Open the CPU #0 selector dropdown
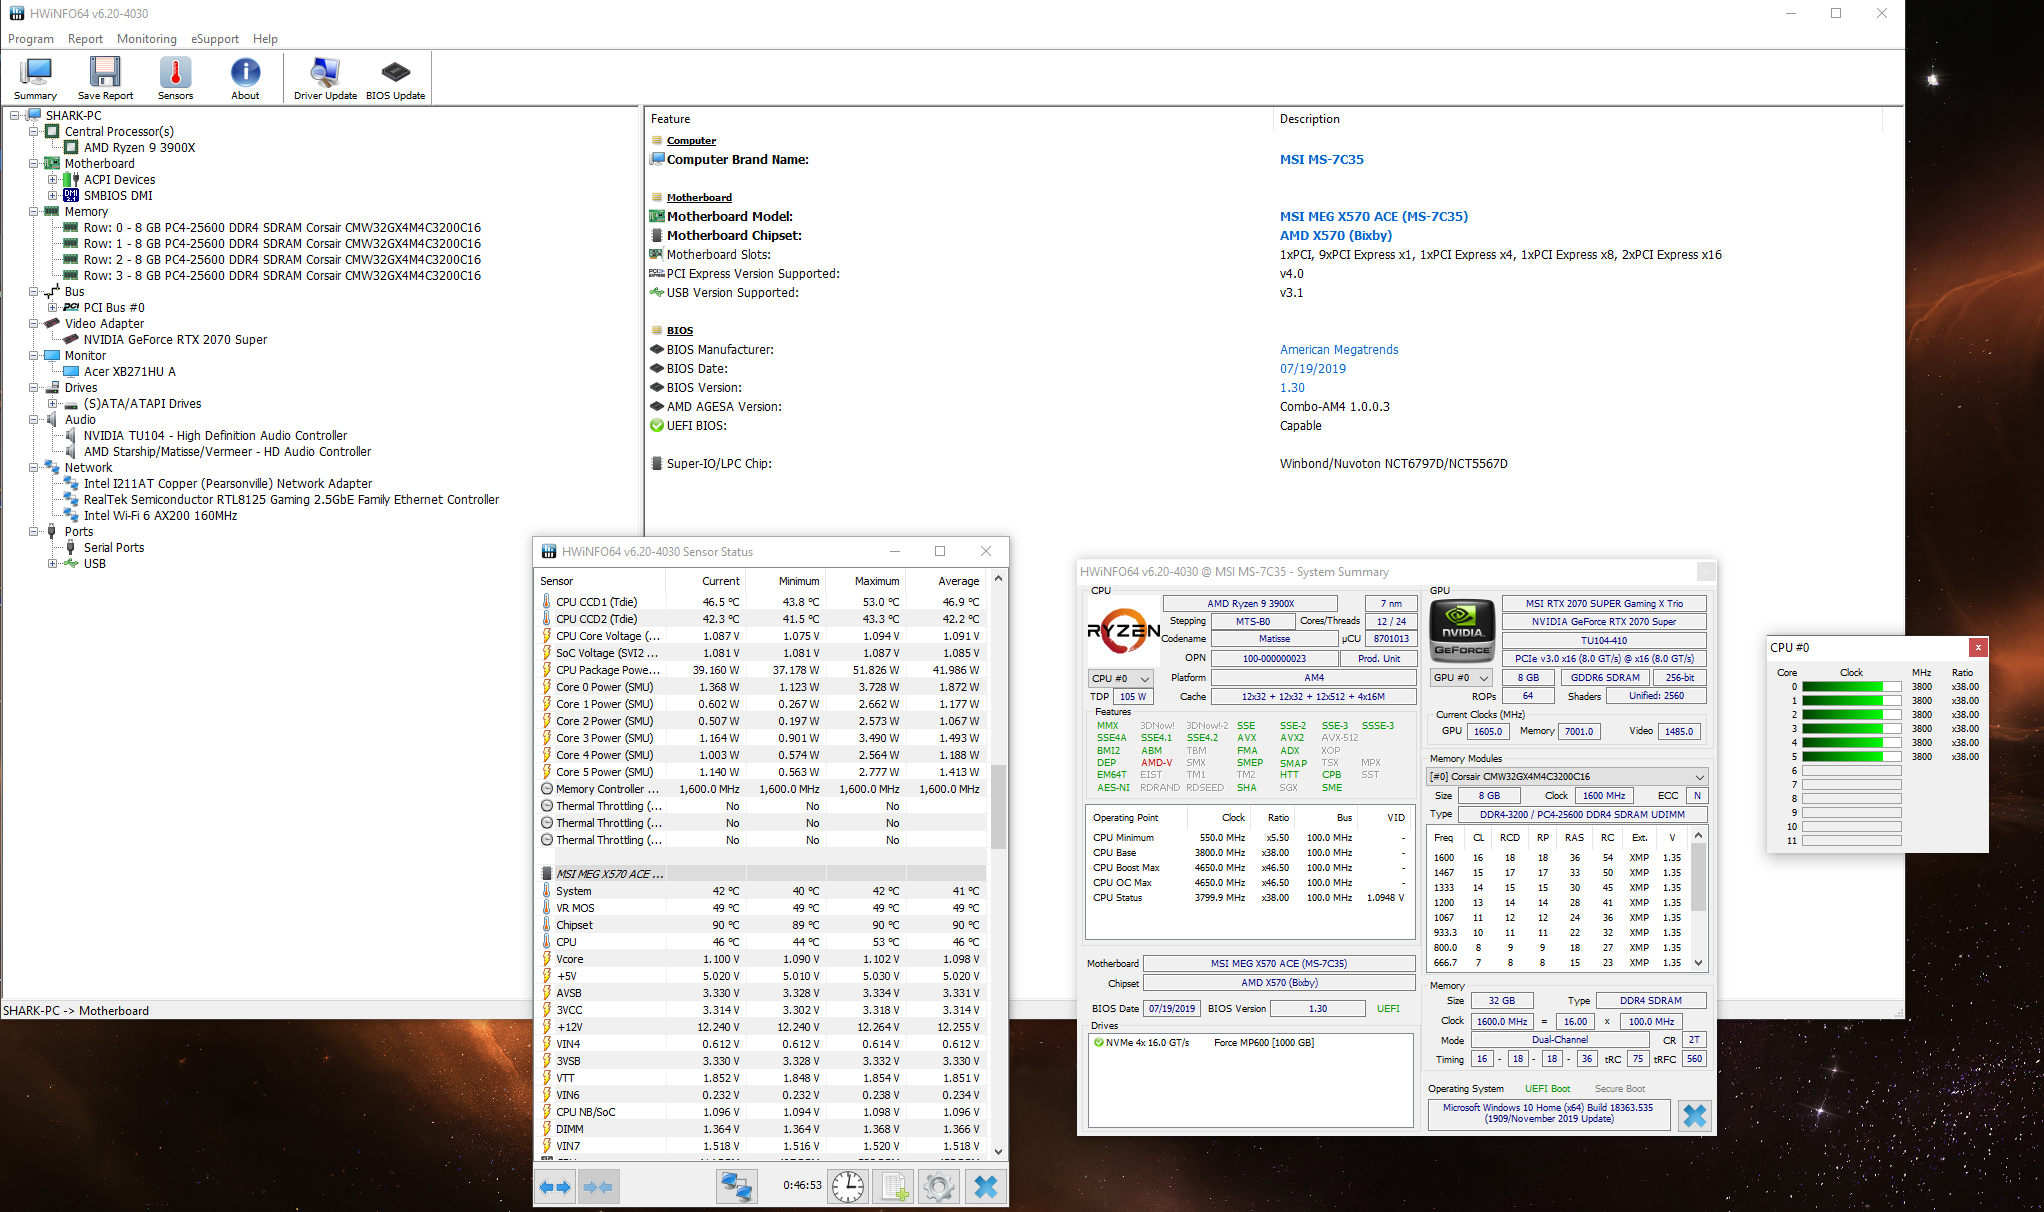The height and width of the screenshot is (1212, 2044). coord(1120,678)
